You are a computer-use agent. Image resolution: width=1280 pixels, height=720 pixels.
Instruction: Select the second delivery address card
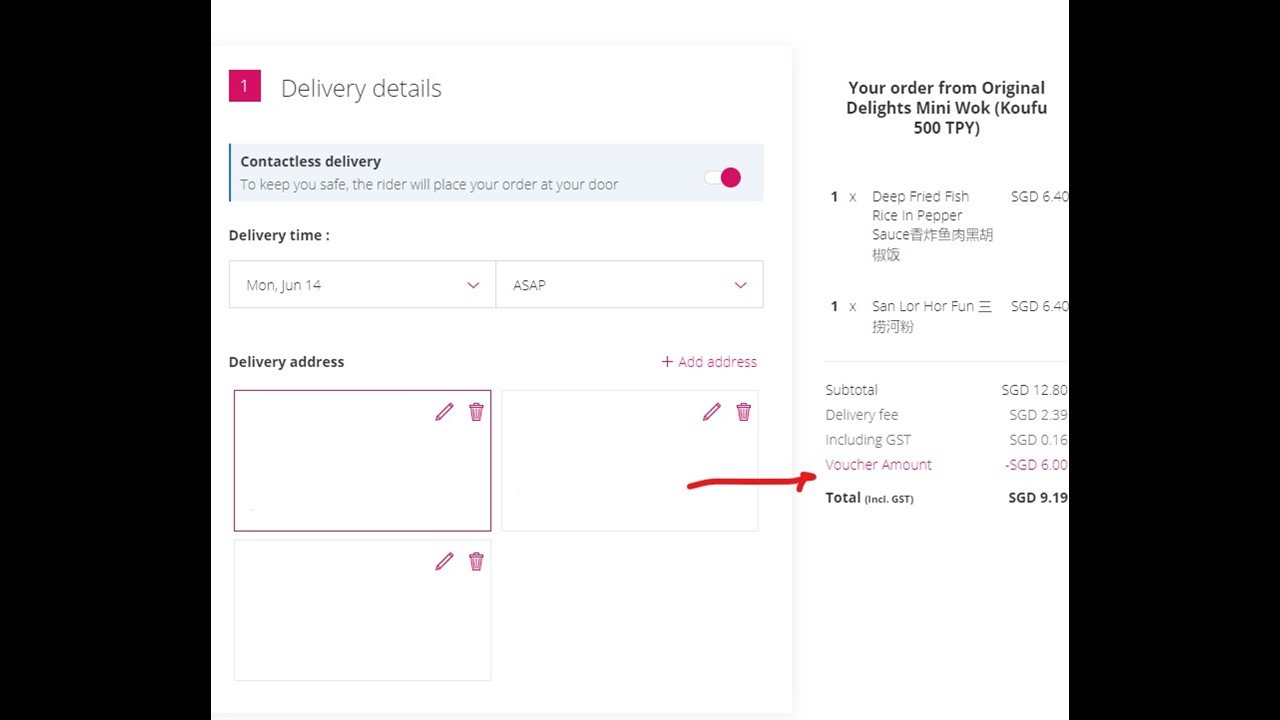click(629, 460)
